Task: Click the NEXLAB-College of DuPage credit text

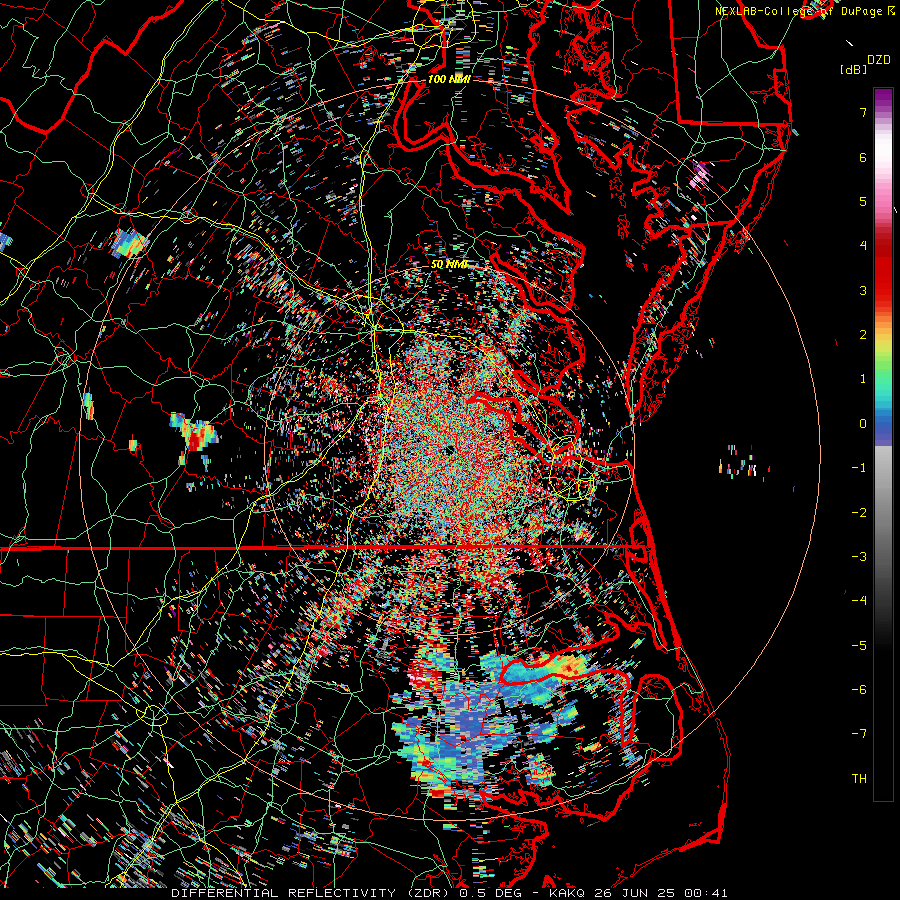Action: click(800, 11)
